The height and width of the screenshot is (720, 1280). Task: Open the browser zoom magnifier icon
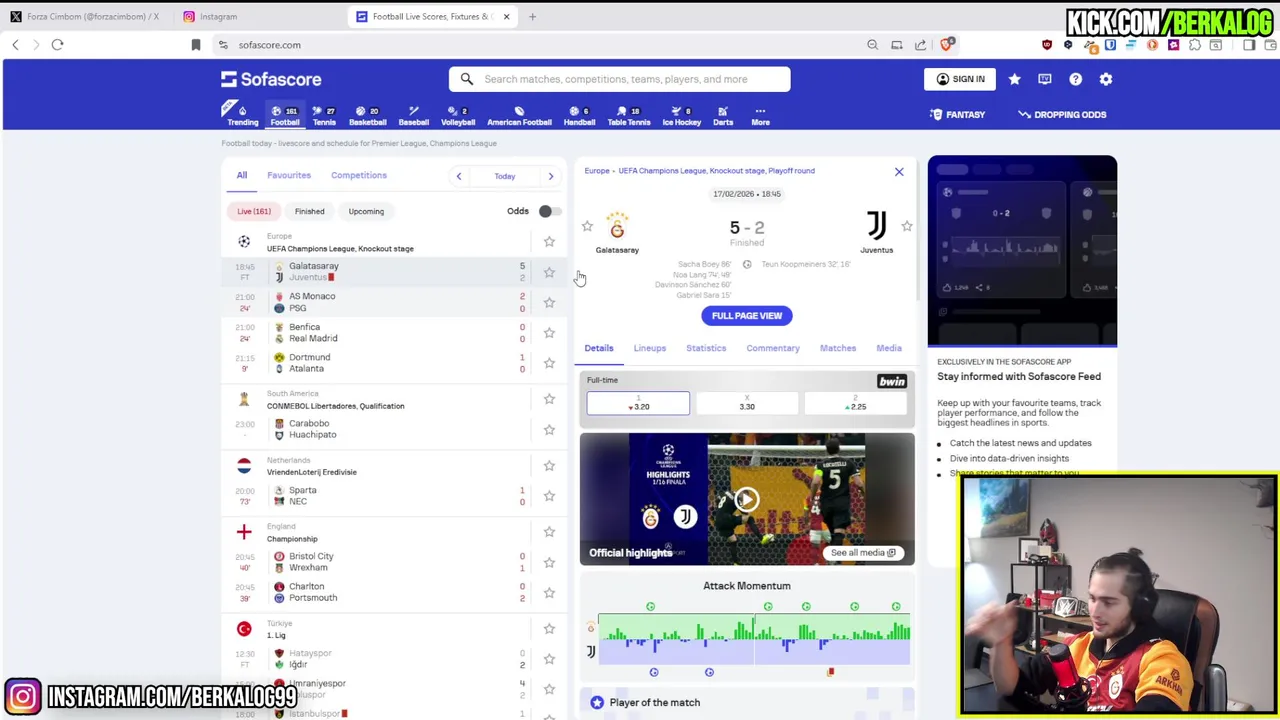click(x=872, y=45)
